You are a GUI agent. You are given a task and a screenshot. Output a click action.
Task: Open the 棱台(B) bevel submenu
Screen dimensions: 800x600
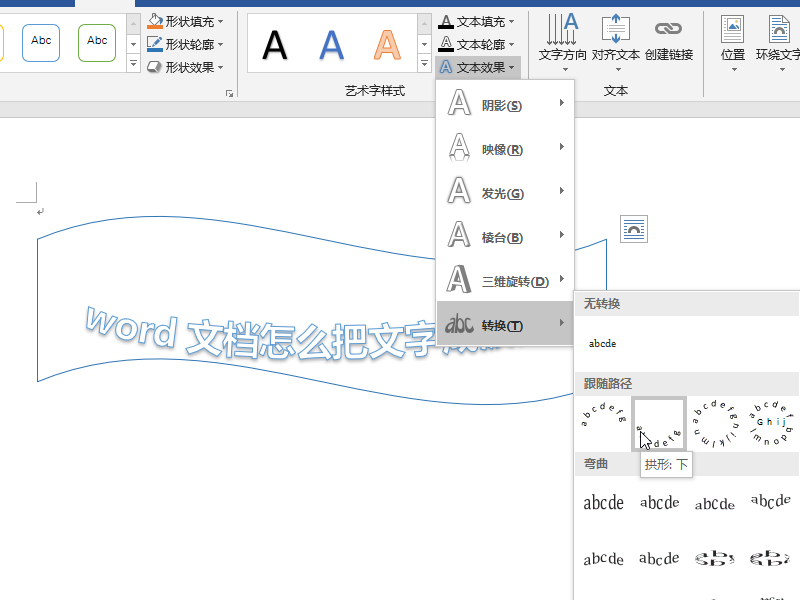pos(505,236)
